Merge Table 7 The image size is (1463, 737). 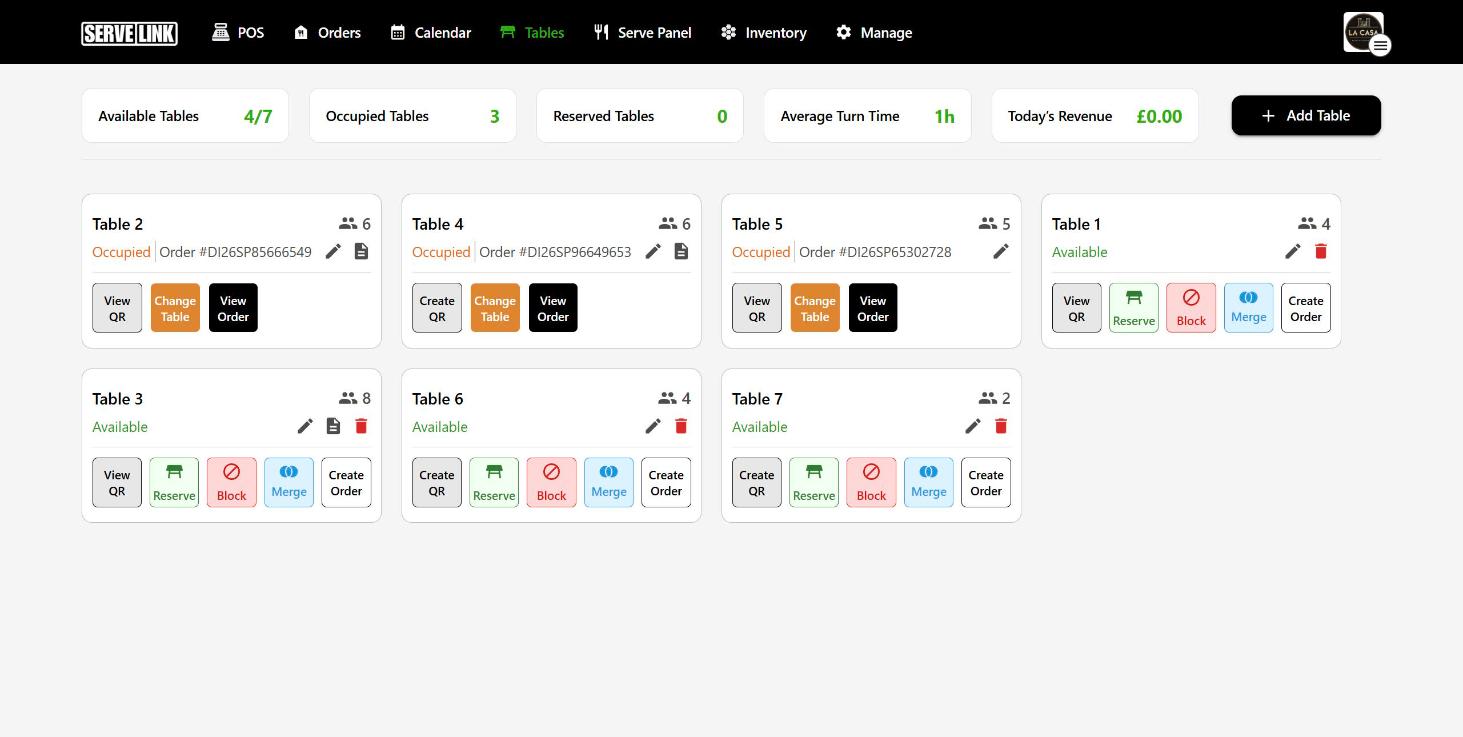(x=929, y=483)
